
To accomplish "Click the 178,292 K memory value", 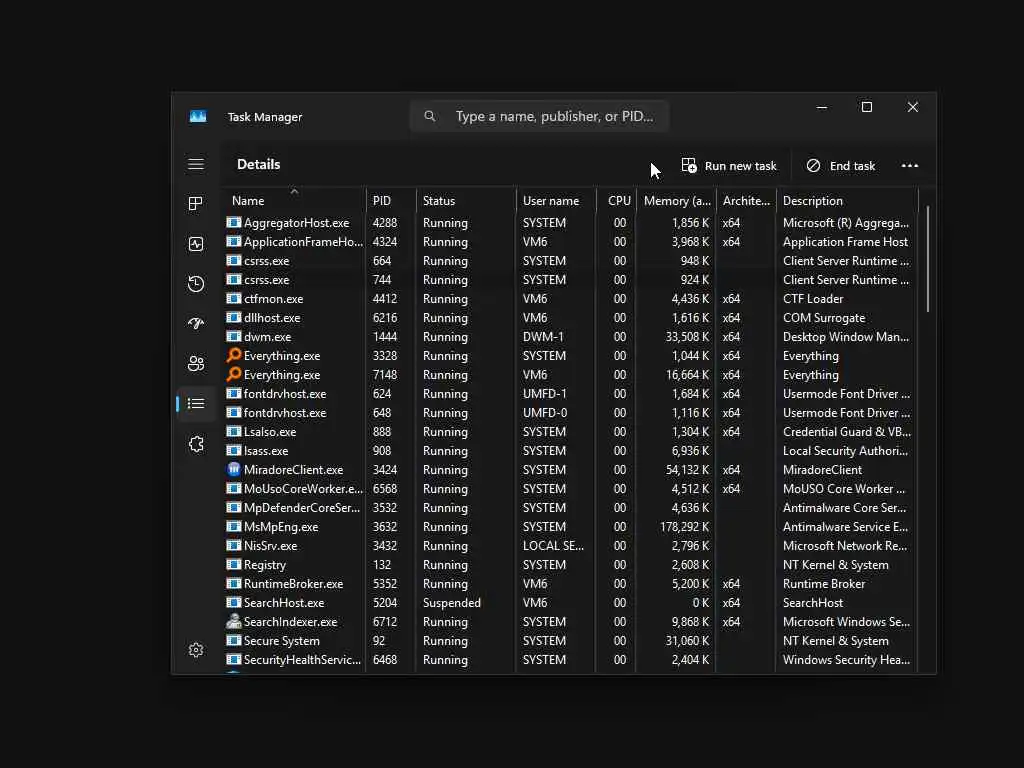I will 684,526.
